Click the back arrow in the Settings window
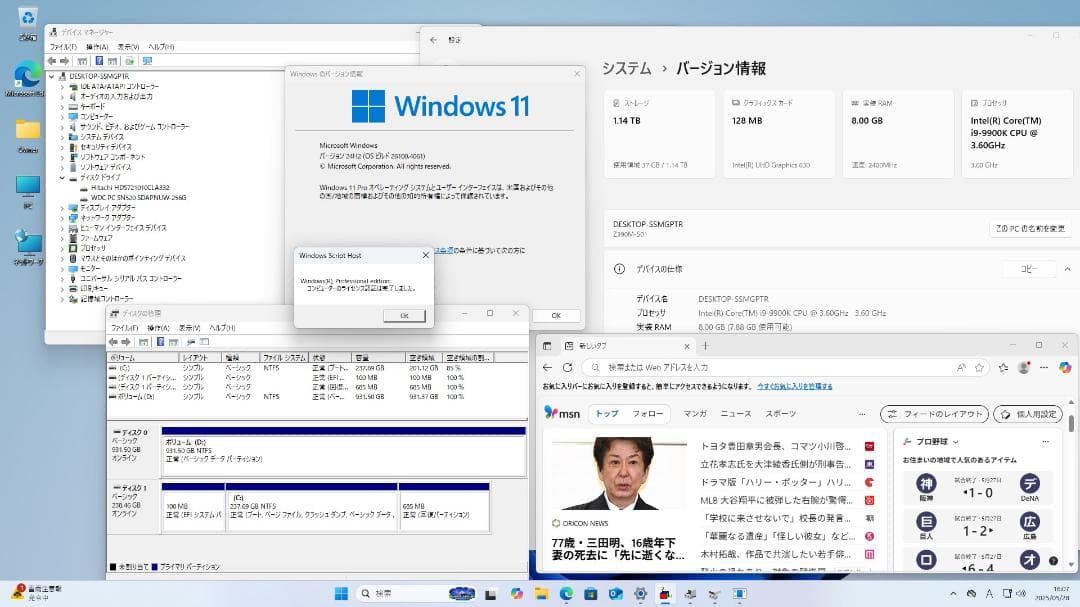 pos(431,40)
